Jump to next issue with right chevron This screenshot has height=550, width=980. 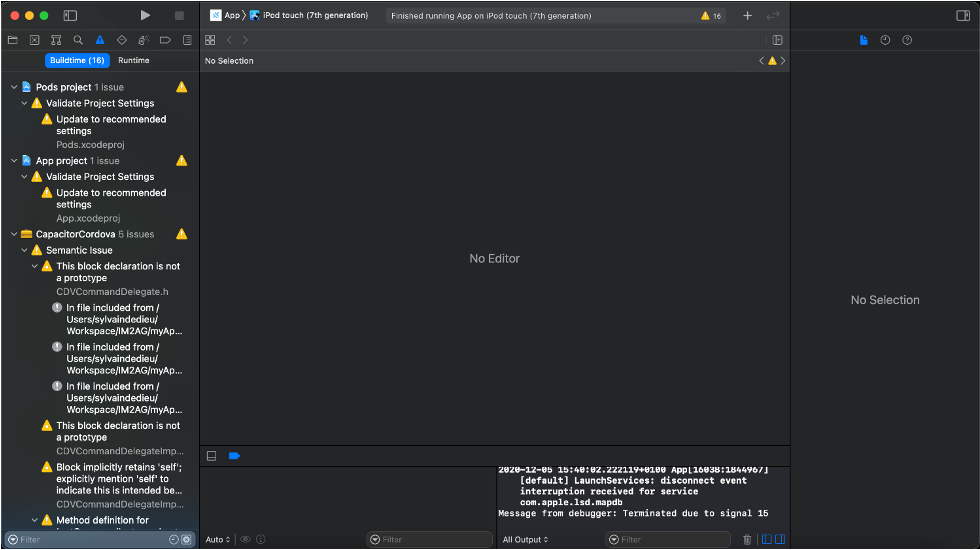coord(782,61)
